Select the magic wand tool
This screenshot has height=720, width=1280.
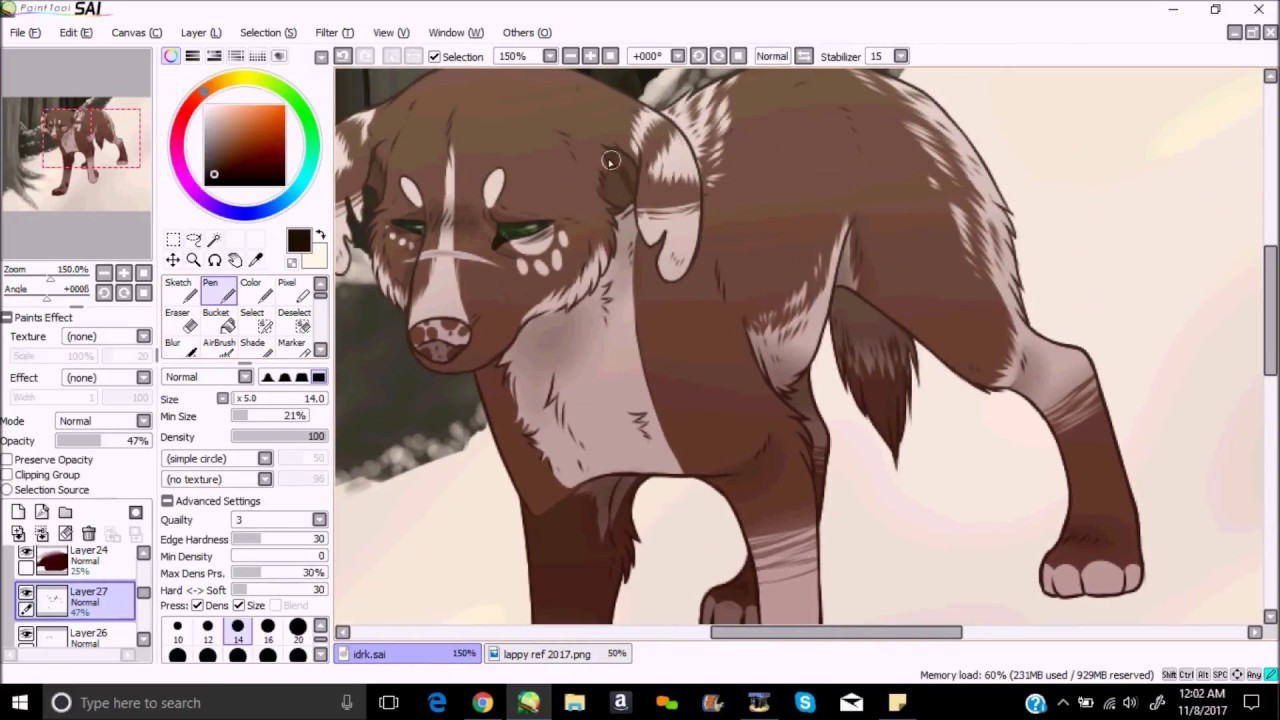coord(214,239)
